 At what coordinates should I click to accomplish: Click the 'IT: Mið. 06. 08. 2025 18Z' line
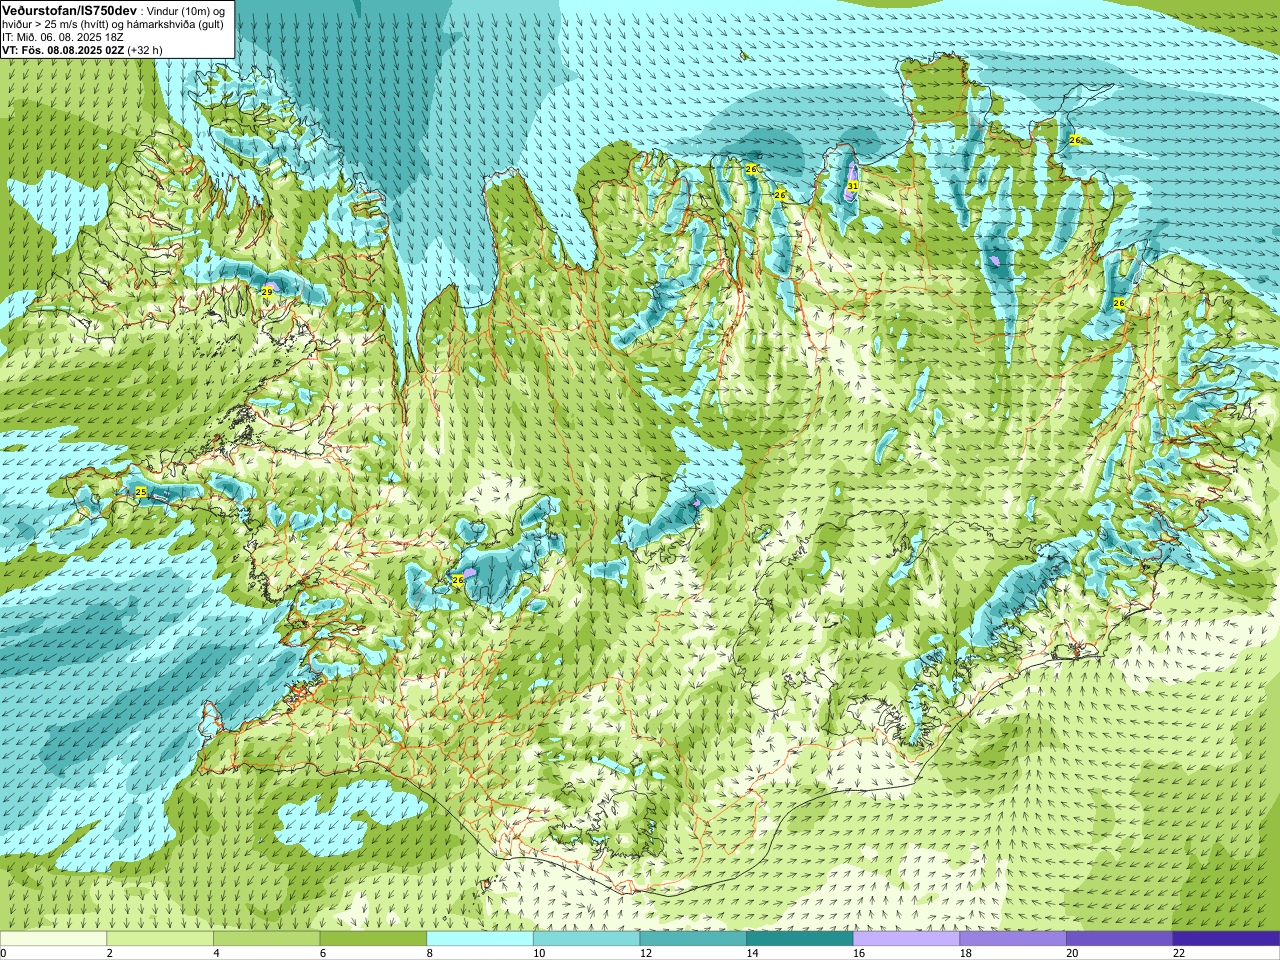click(62, 36)
